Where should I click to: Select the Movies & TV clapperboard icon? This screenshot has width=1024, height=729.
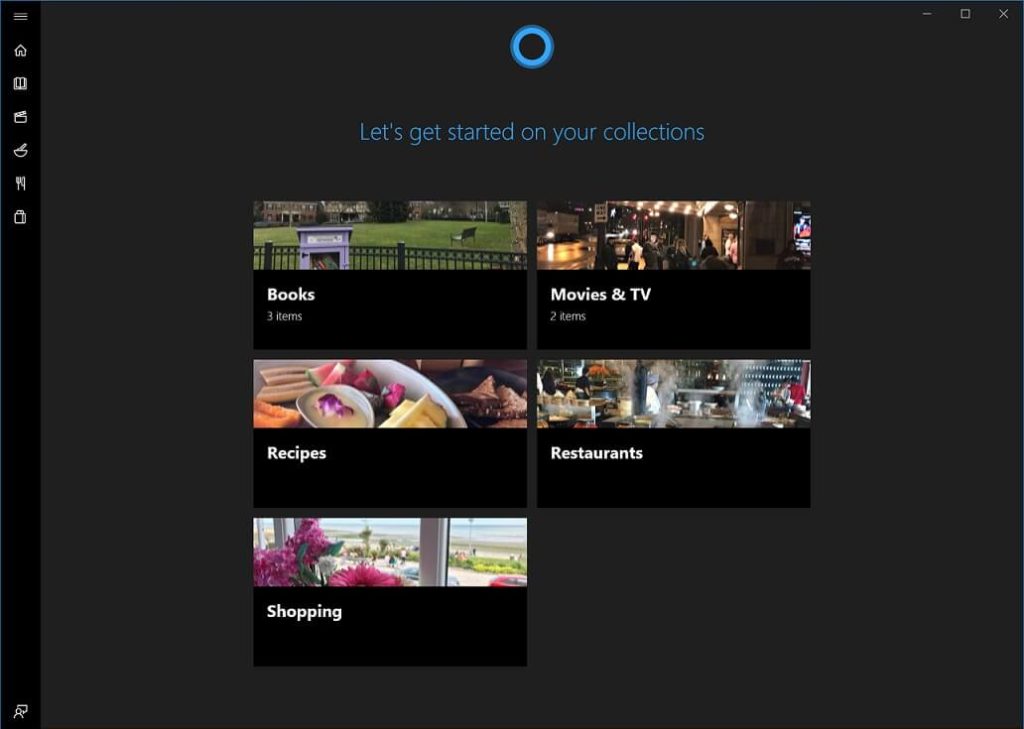coord(19,116)
